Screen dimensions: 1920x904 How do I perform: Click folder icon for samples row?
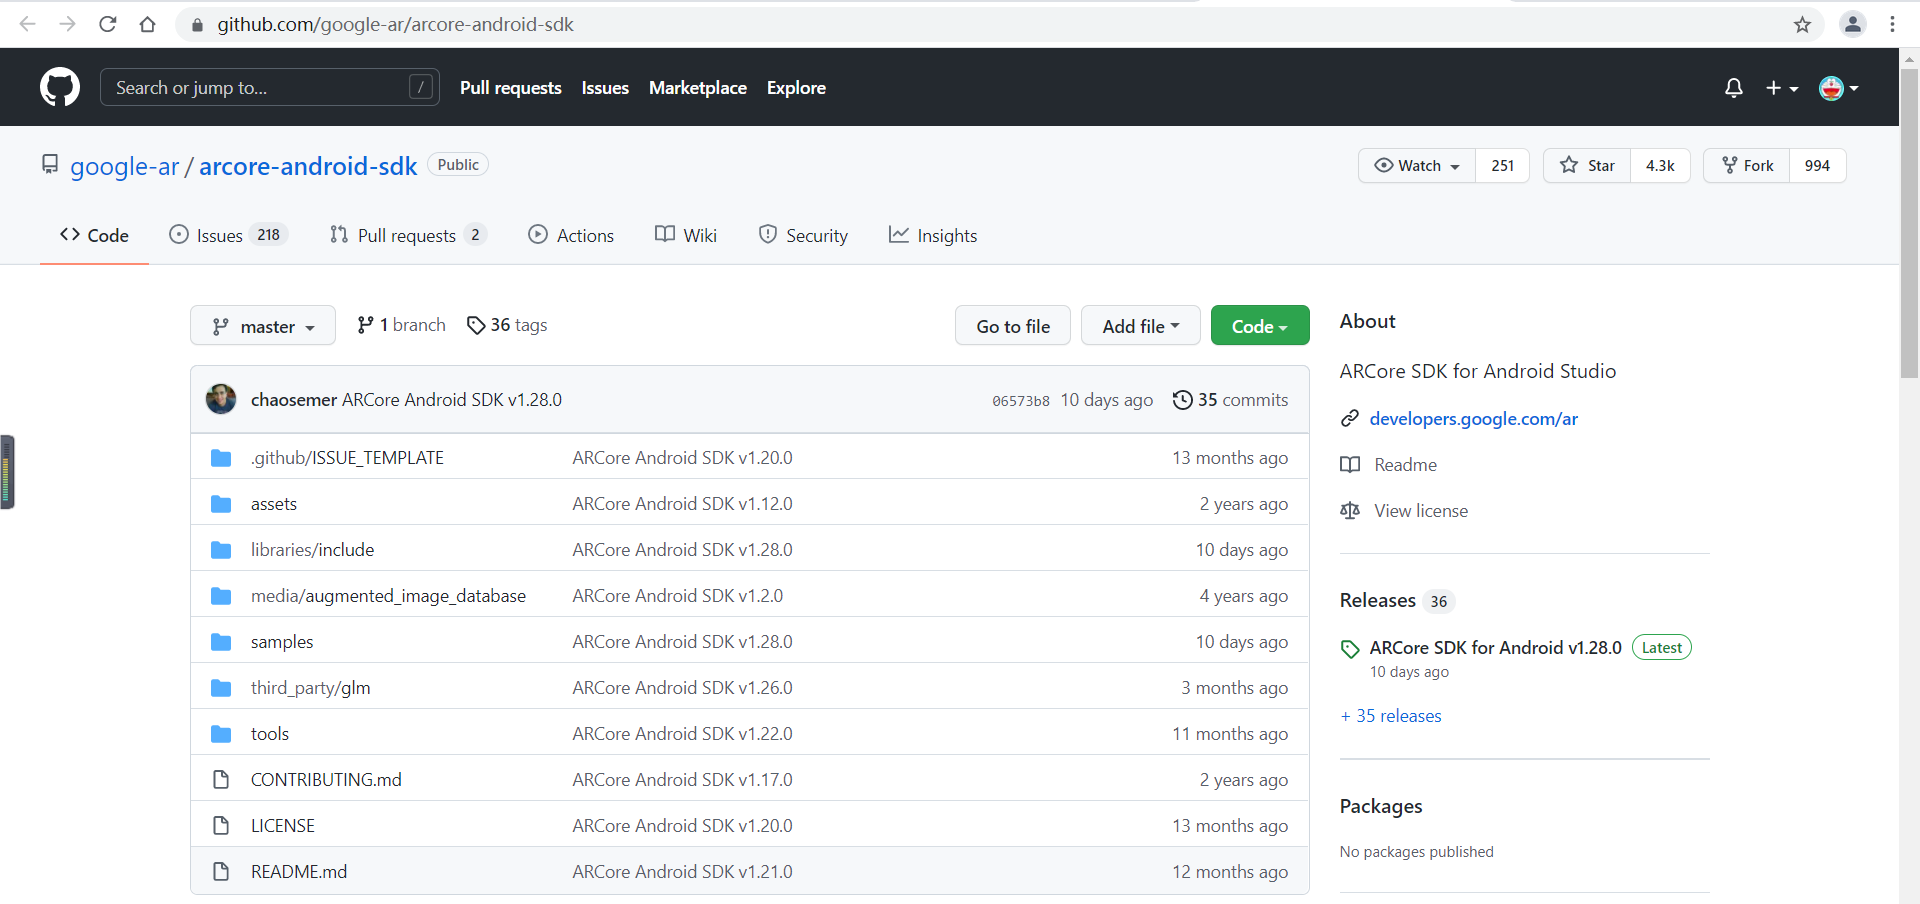click(221, 642)
